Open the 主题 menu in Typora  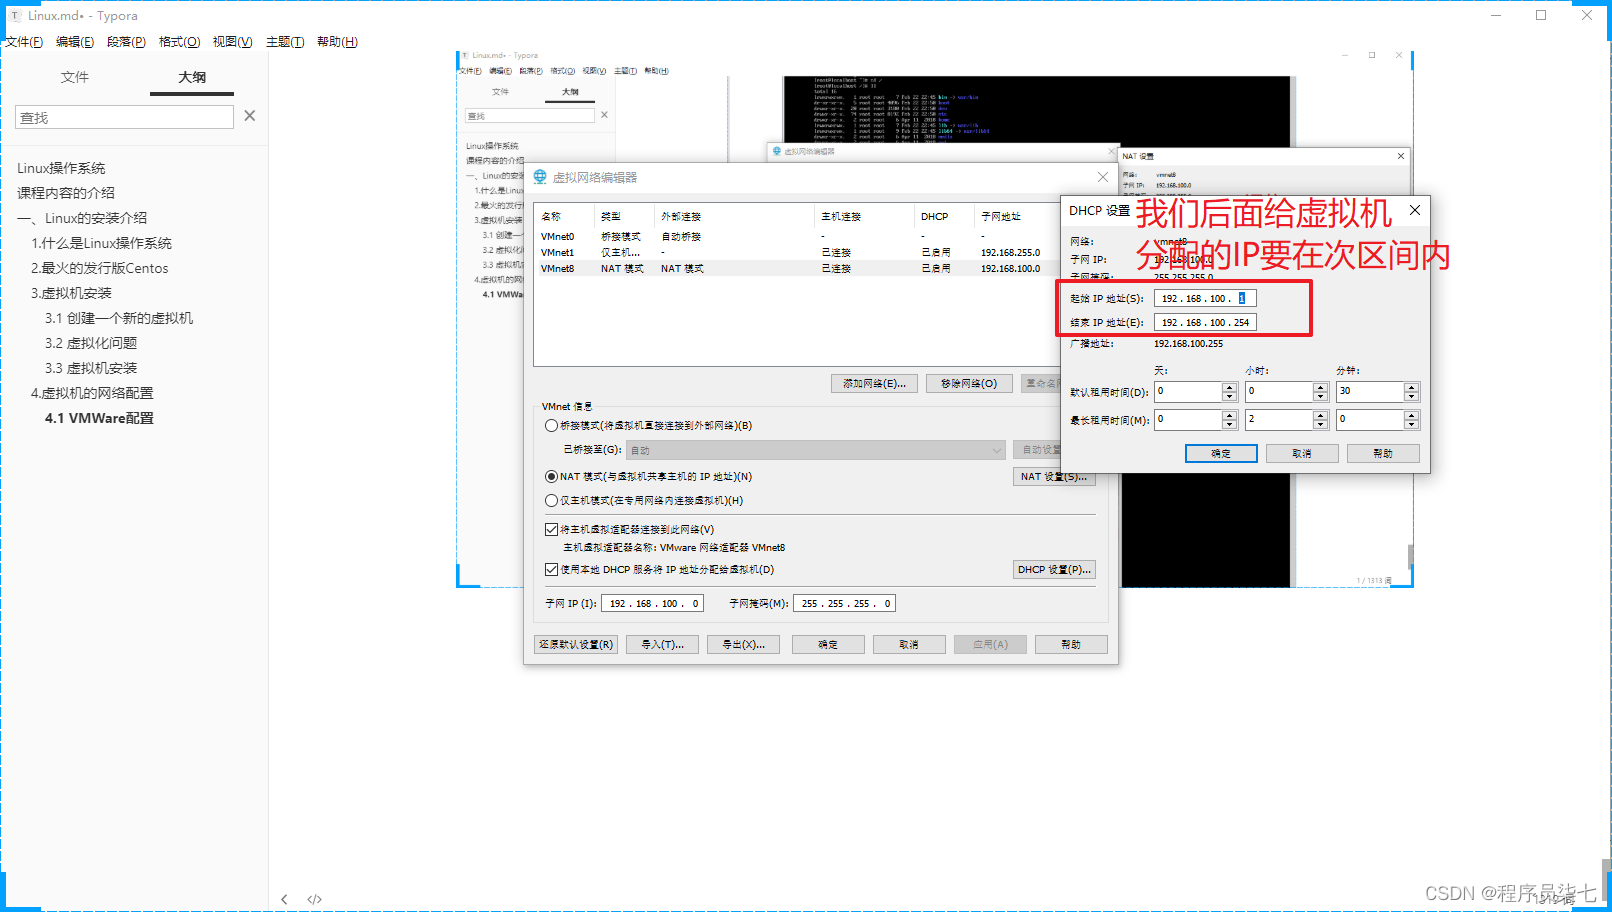click(284, 41)
